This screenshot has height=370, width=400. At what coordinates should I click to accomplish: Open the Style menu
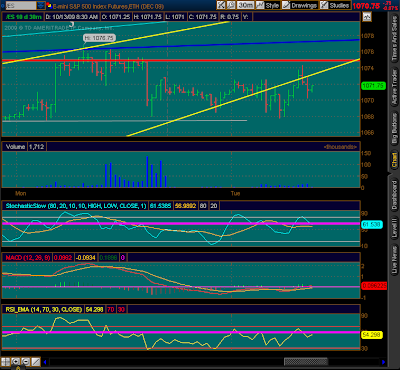click(x=268, y=5)
